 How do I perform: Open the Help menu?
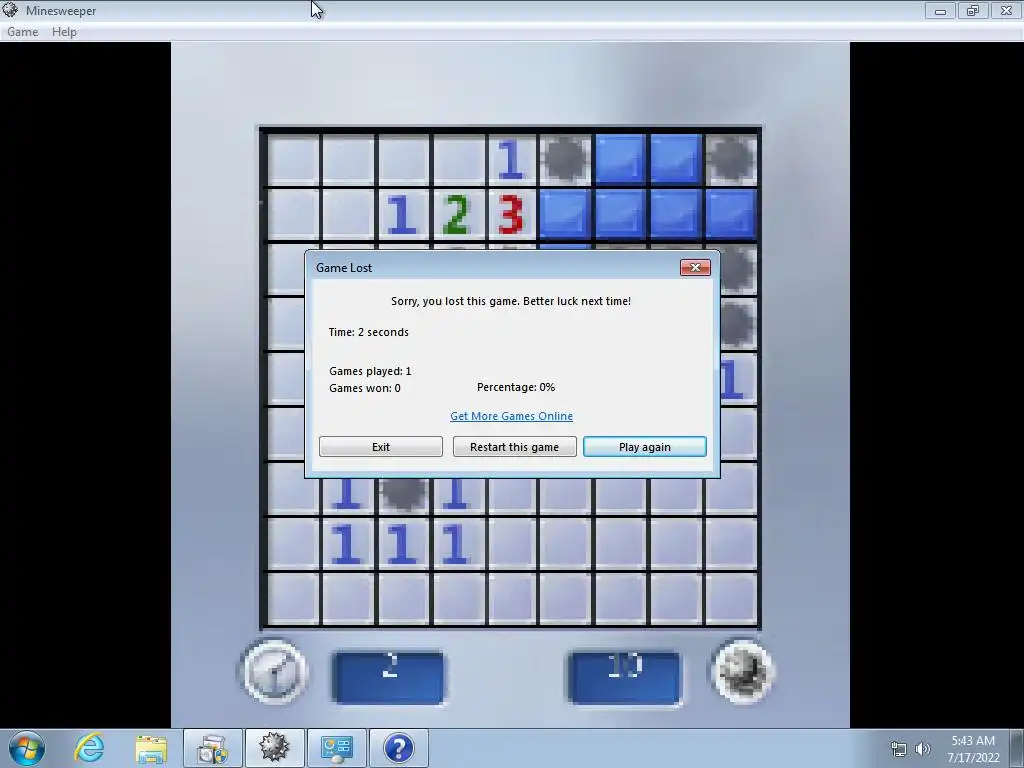[x=64, y=31]
